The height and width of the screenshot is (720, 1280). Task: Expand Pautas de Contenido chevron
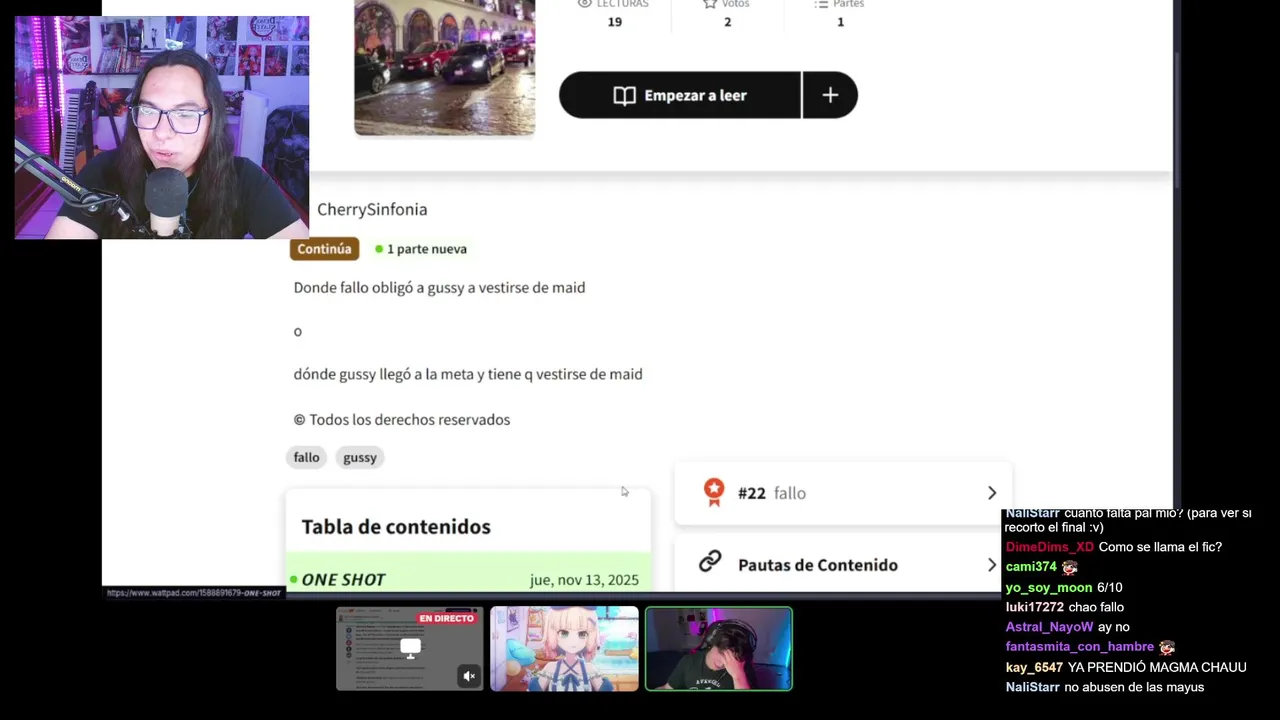[991, 565]
